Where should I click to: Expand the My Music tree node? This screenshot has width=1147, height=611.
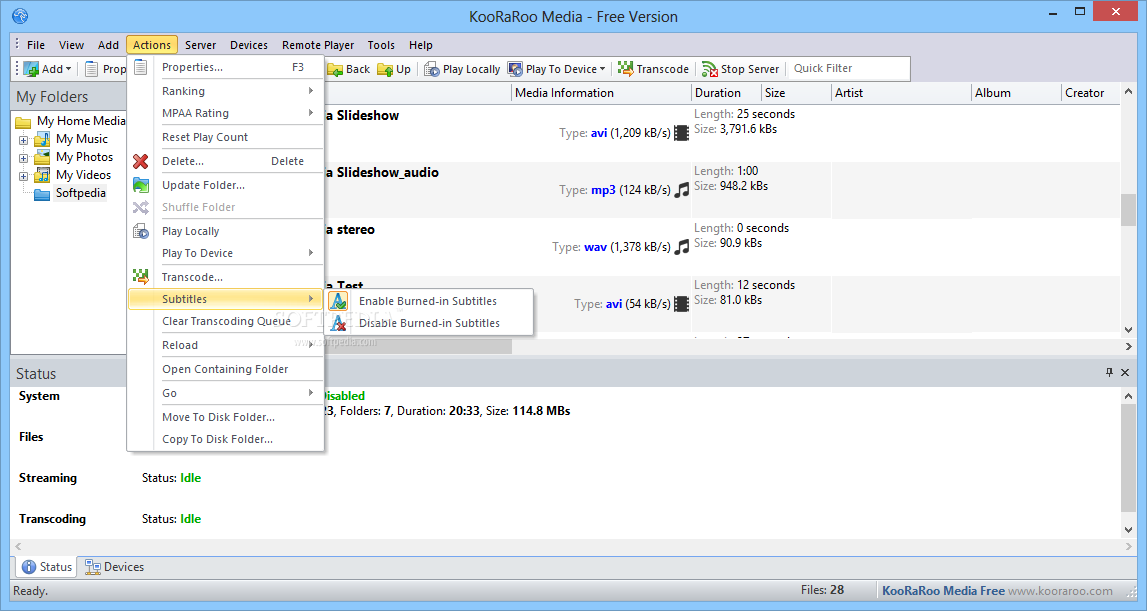23,140
